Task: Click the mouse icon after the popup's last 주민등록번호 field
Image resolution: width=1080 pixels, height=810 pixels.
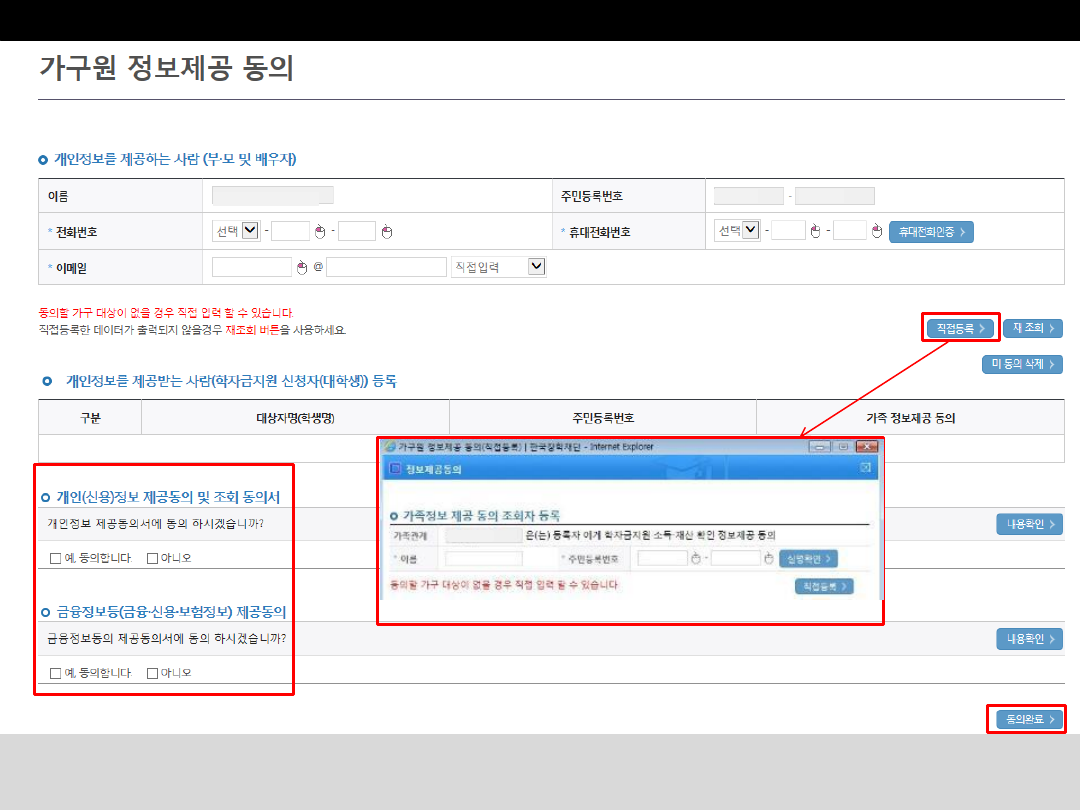Action: pos(769,558)
